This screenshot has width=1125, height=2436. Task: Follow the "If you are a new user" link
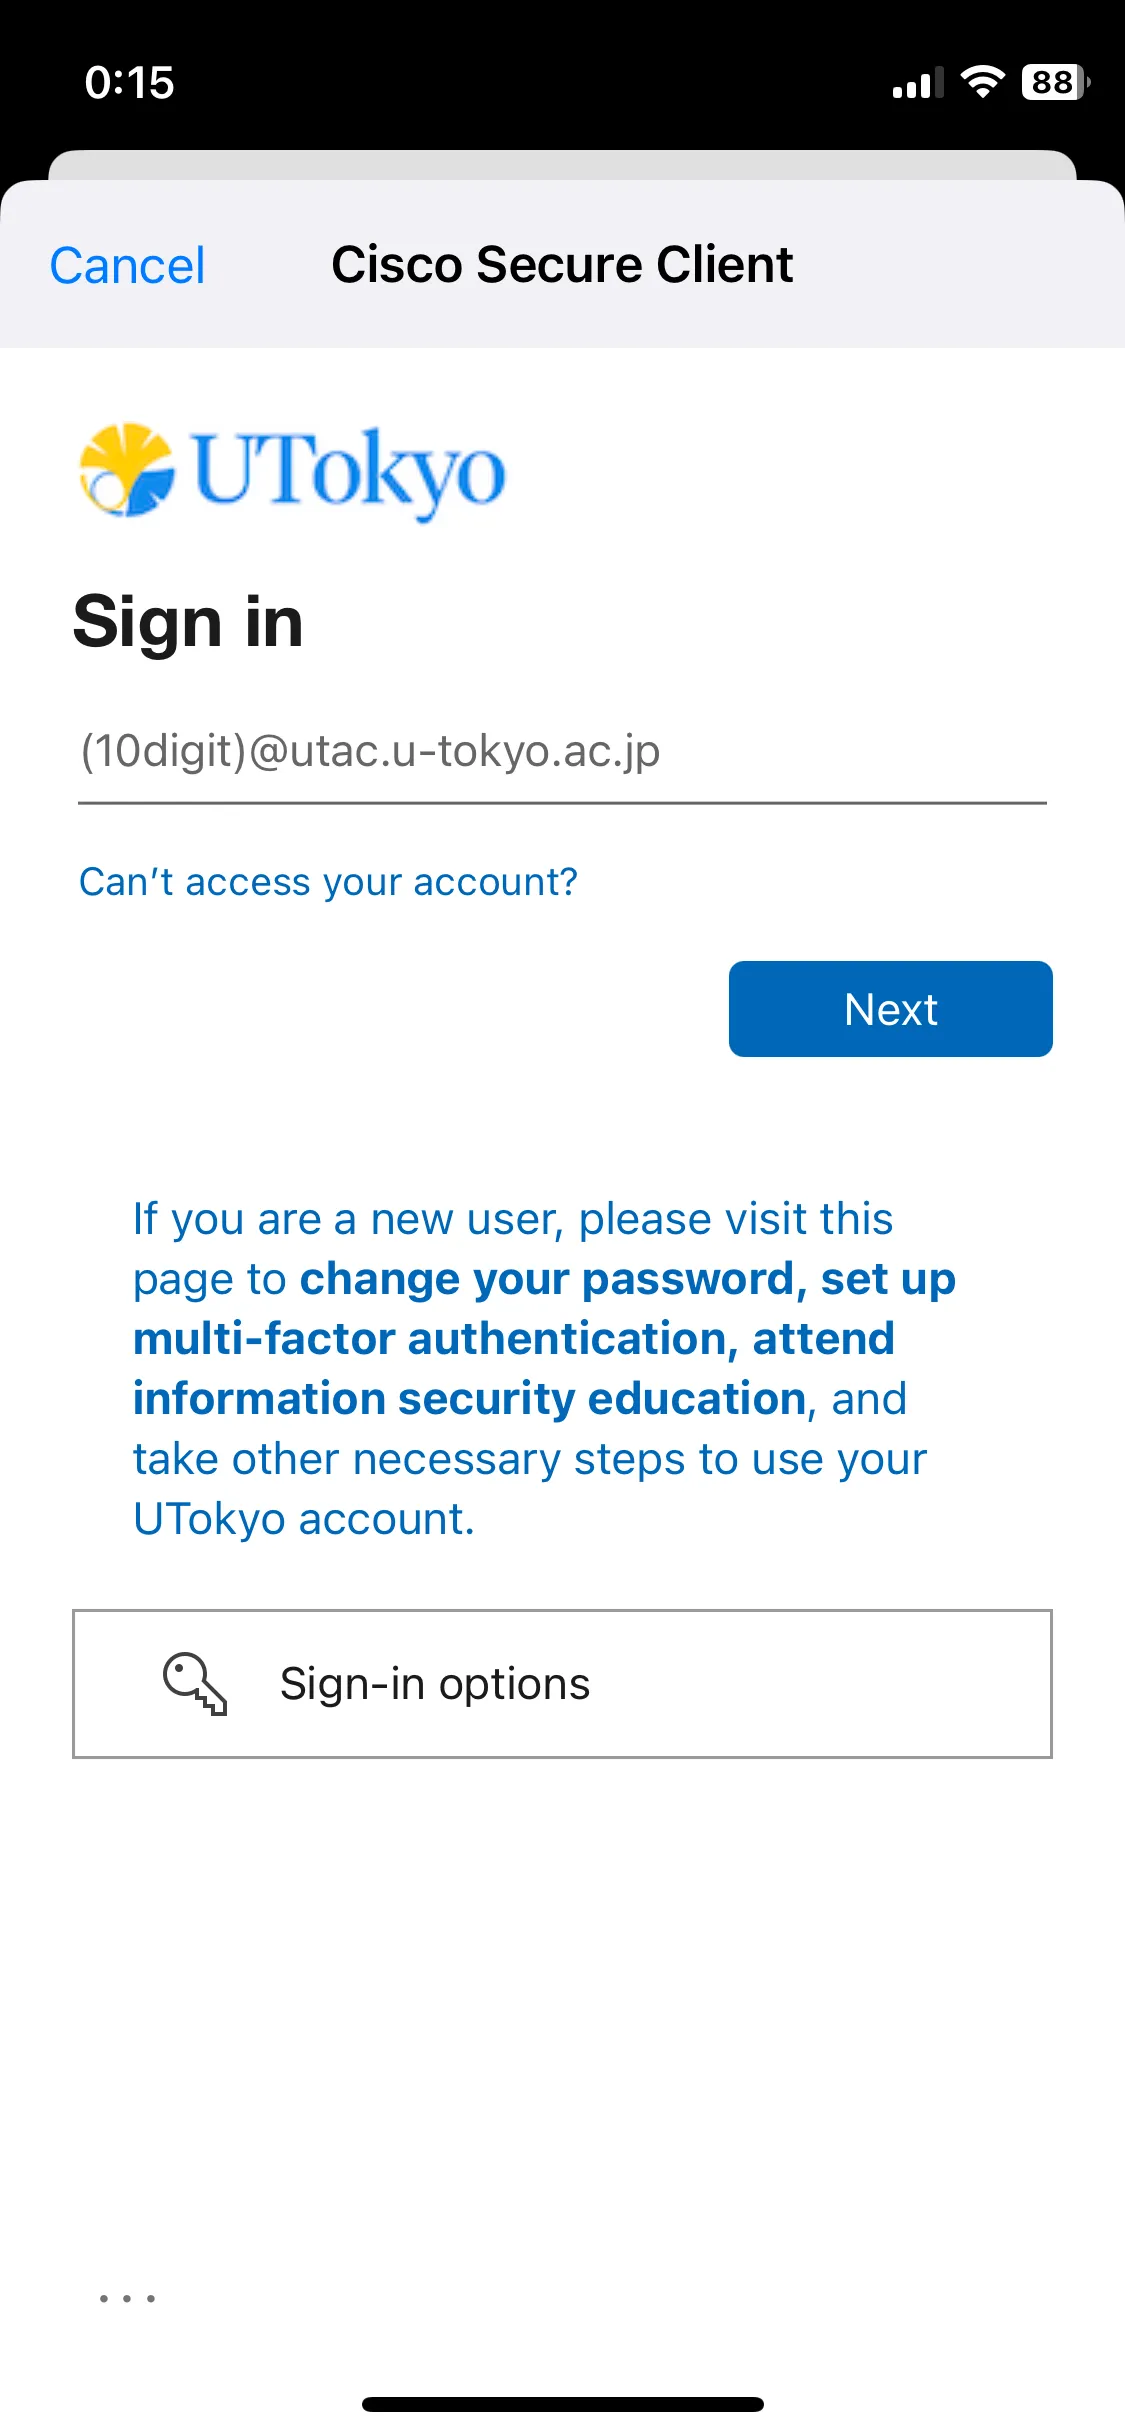pyautogui.click(x=512, y=1219)
